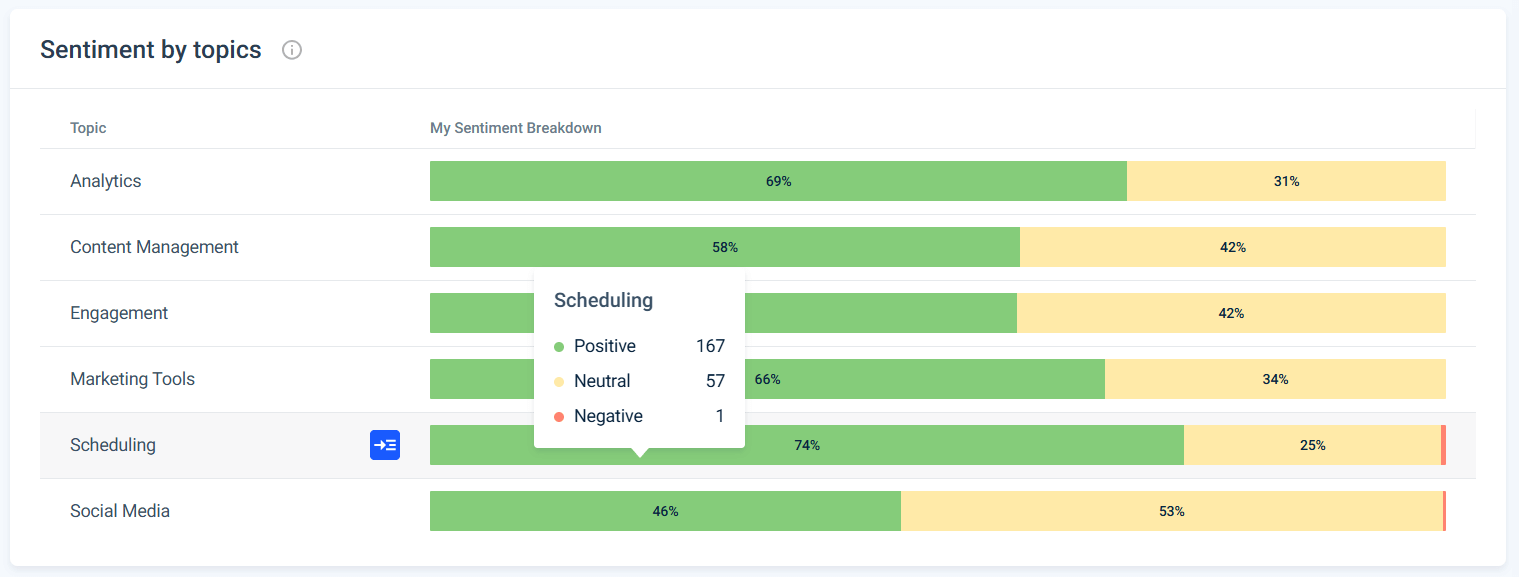The width and height of the screenshot is (1519, 577).
Task: Open the drill-in icon beside Scheduling
Action: coord(385,444)
